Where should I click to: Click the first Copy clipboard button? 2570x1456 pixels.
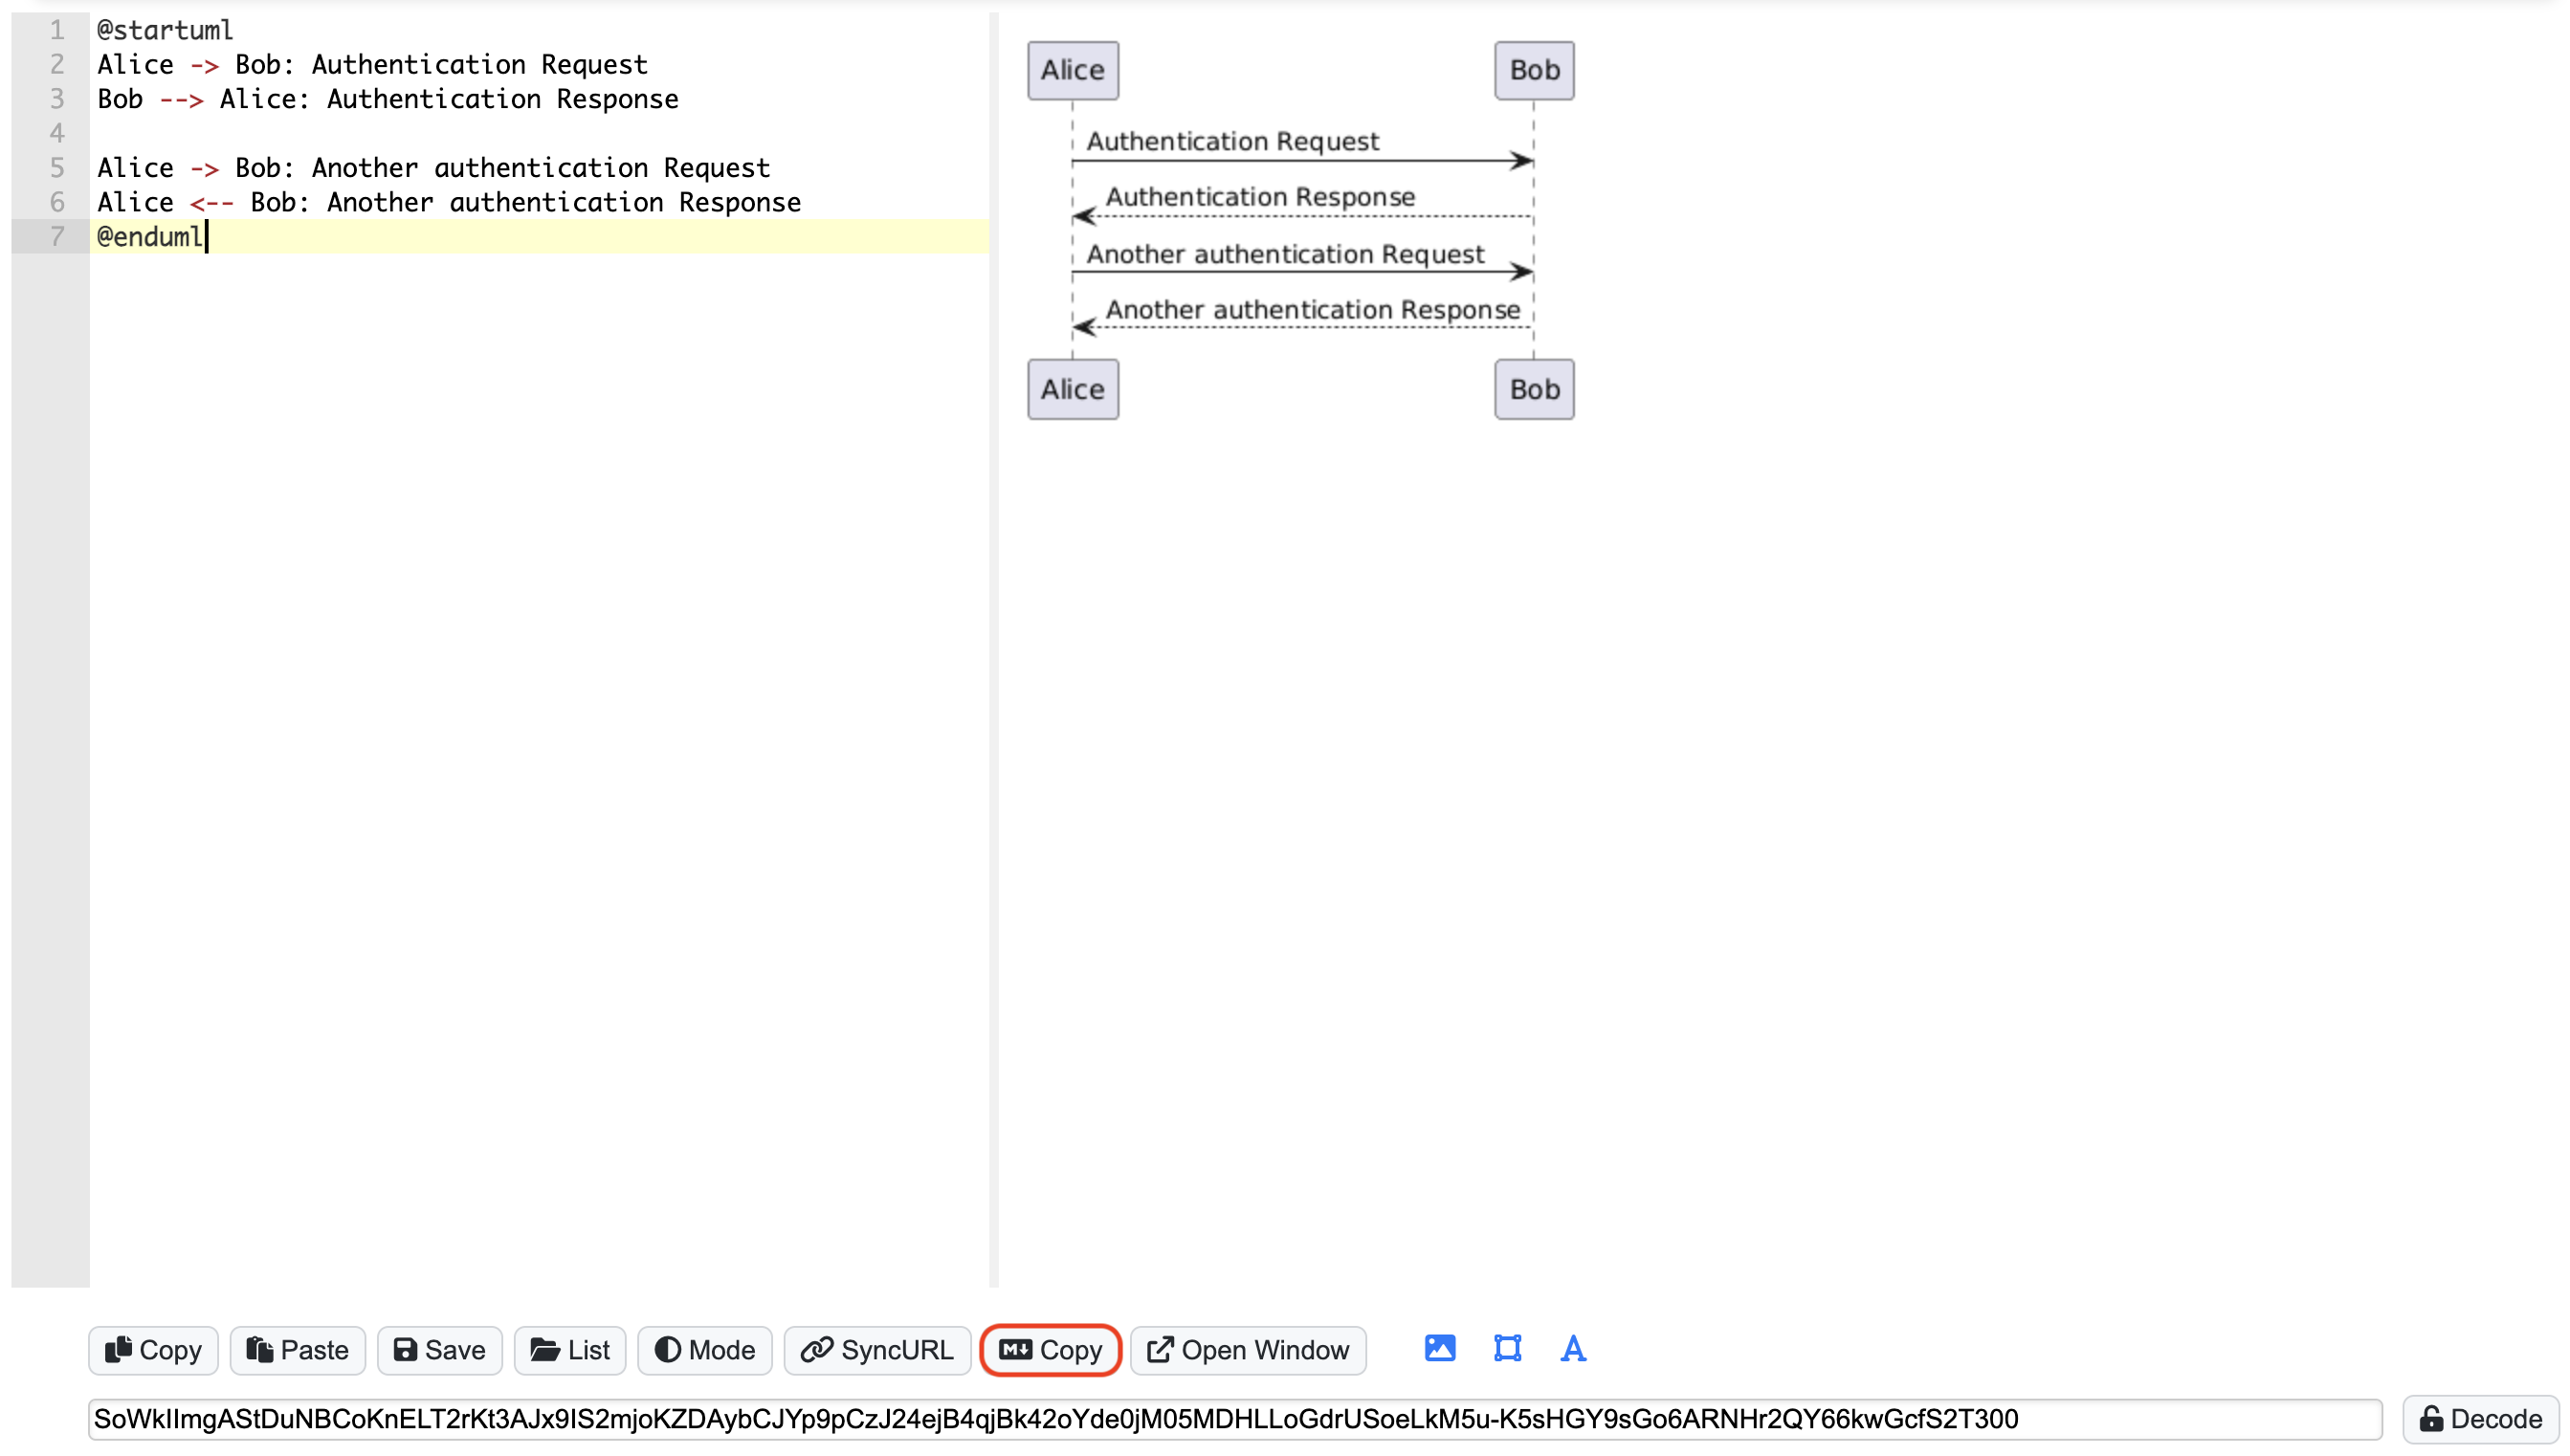[x=153, y=1350]
